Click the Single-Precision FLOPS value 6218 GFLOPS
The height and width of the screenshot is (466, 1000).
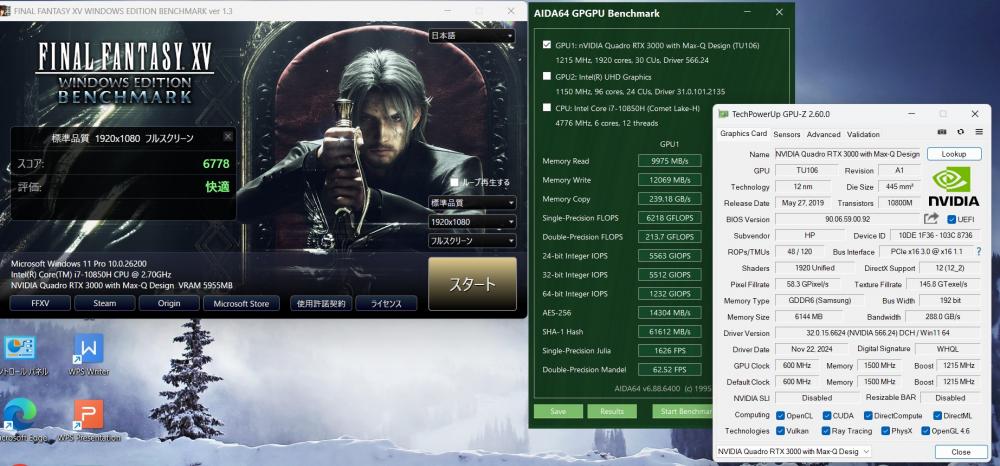click(x=670, y=217)
